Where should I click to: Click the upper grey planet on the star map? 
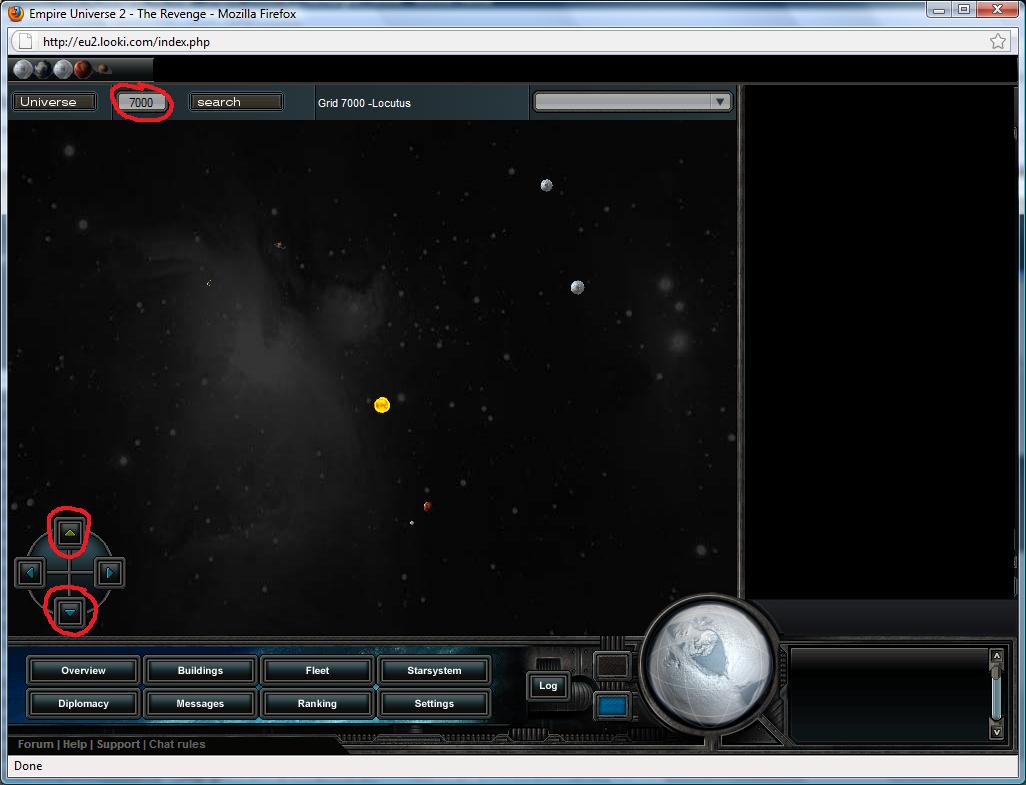click(546, 185)
